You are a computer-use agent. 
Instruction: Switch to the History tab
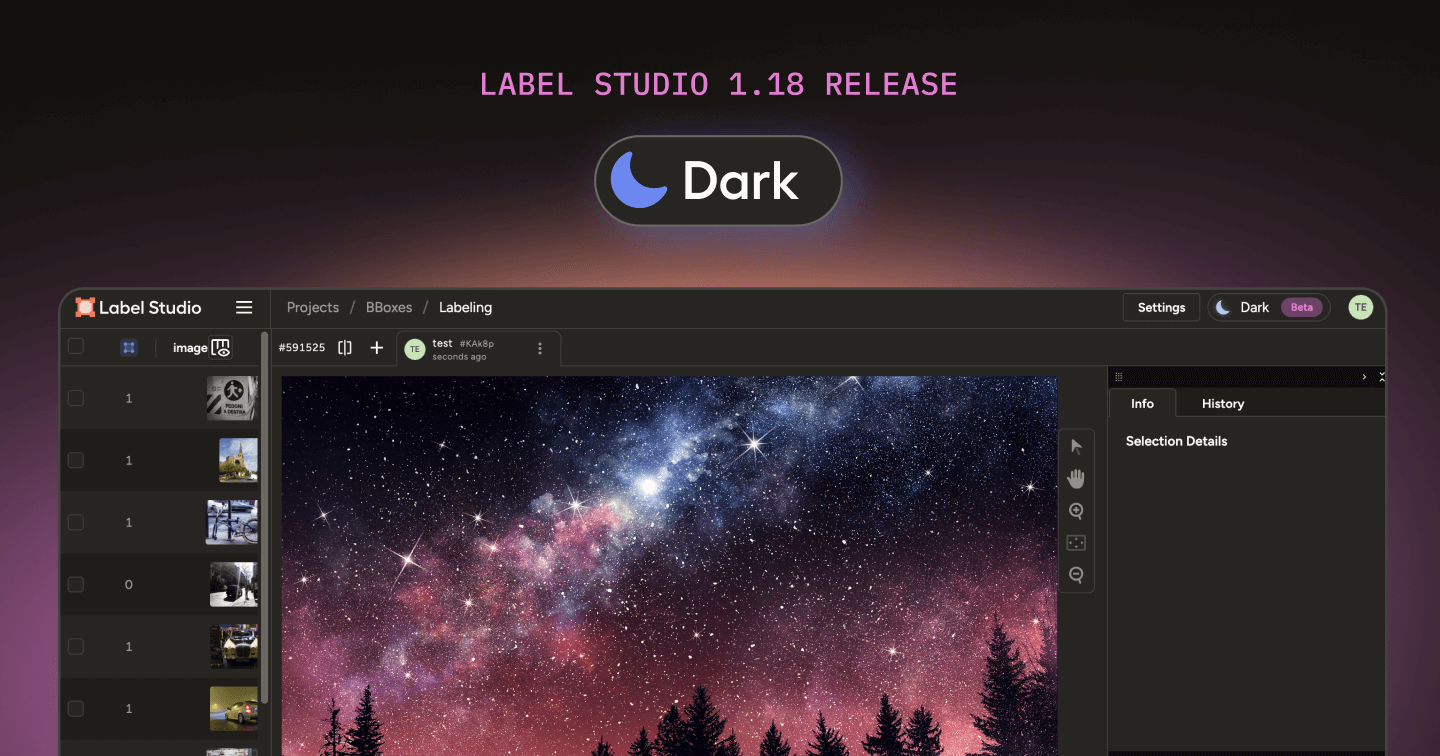(x=1222, y=403)
